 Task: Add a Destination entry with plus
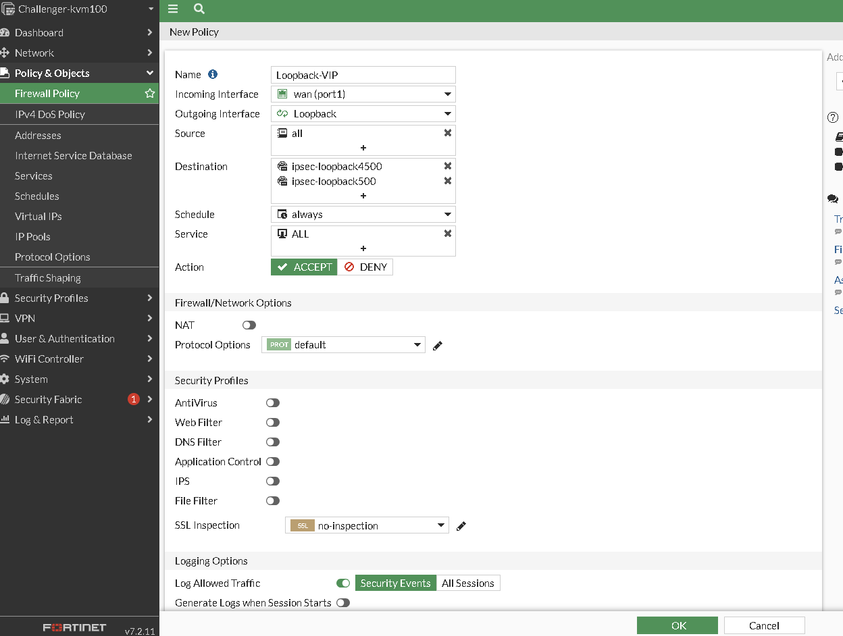click(x=363, y=196)
